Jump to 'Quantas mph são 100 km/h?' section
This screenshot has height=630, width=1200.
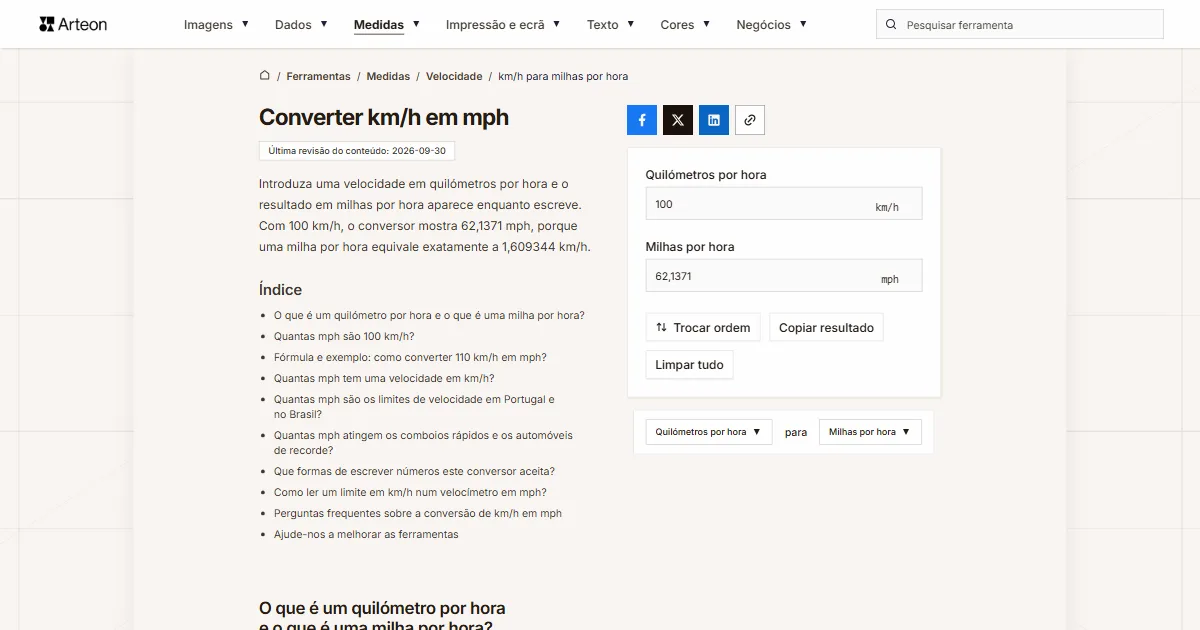click(x=344, y=336)
